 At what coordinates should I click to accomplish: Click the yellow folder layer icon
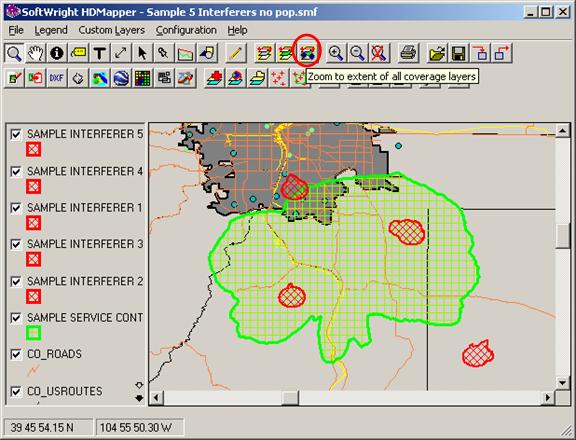click(257, 78)
